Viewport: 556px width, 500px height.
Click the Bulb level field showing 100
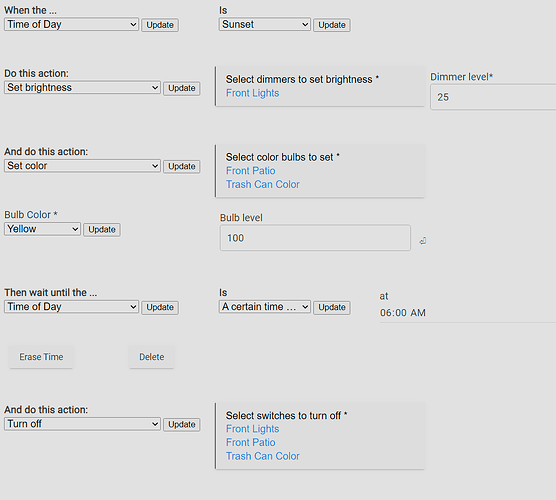[315, 238]
